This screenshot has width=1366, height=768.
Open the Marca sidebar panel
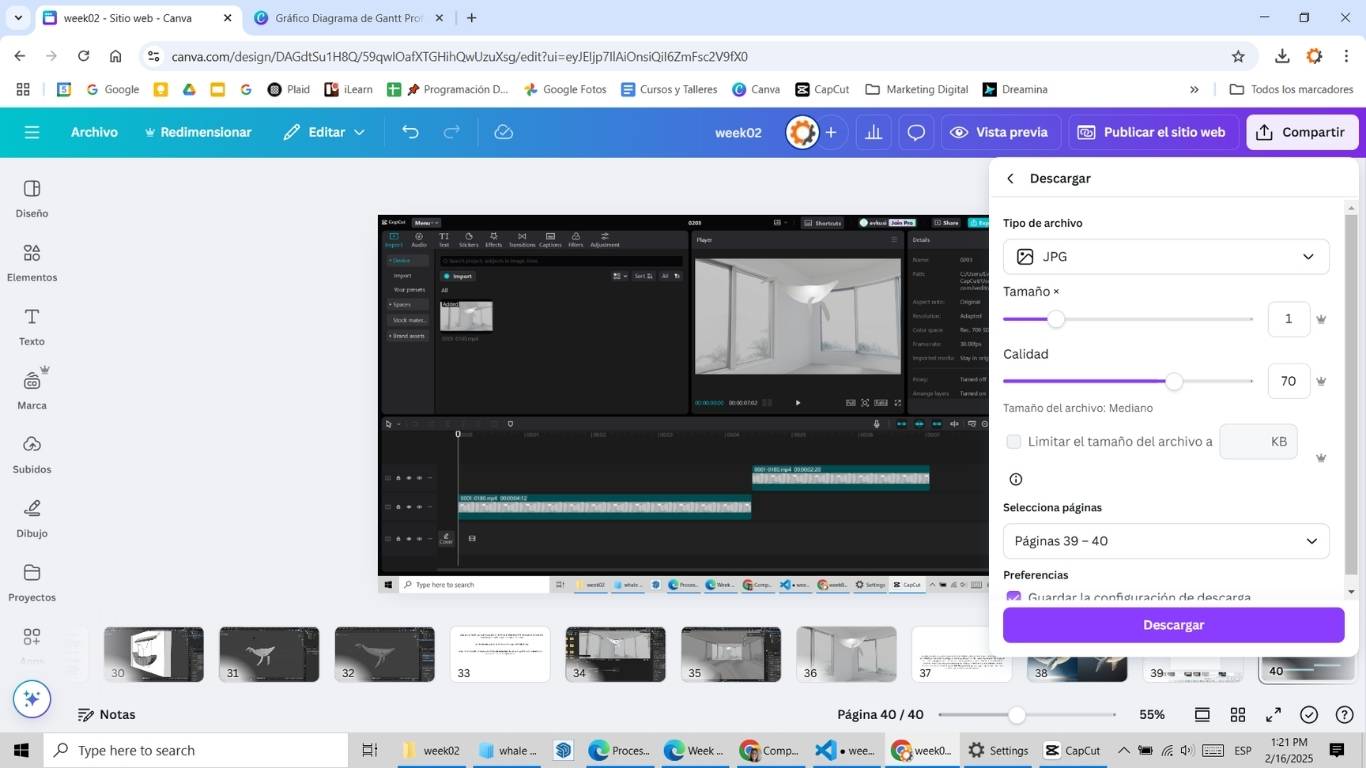[x=32, y=391]
